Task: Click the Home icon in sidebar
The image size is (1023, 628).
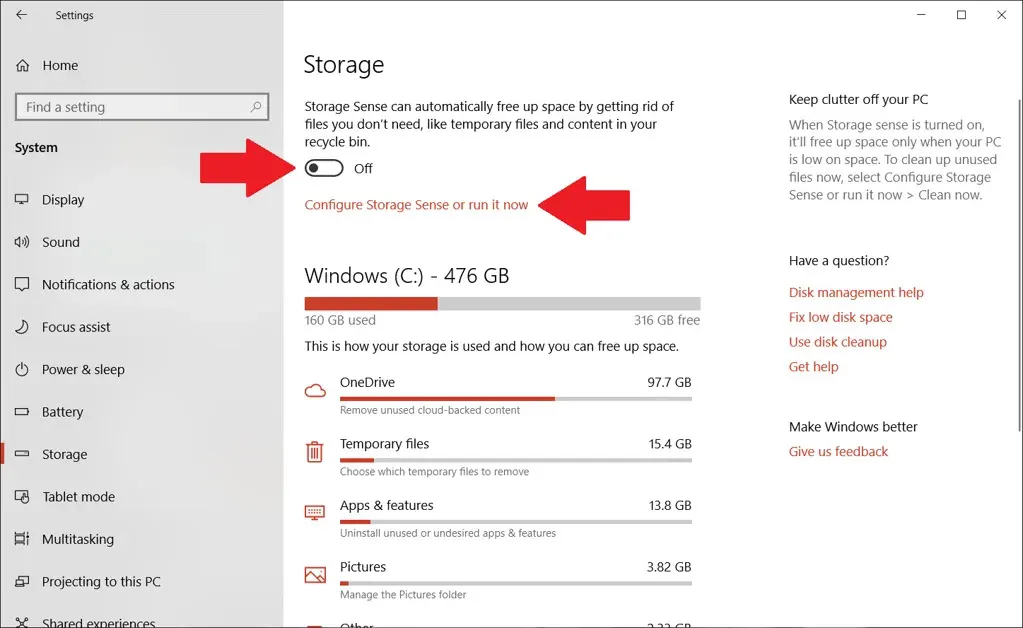Action: point(22,65)
